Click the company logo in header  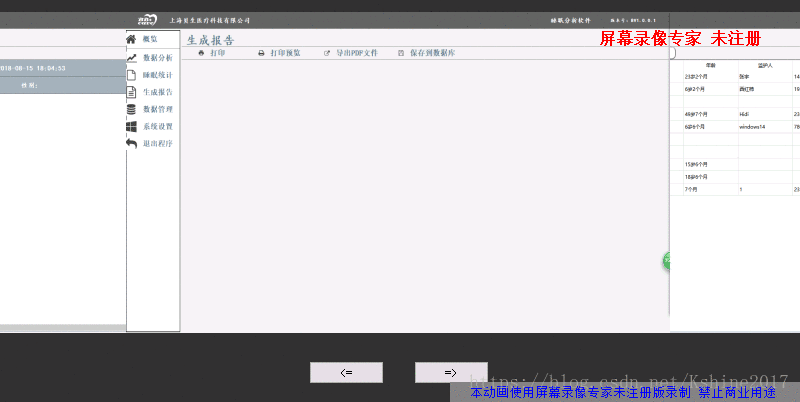point(147,20)
